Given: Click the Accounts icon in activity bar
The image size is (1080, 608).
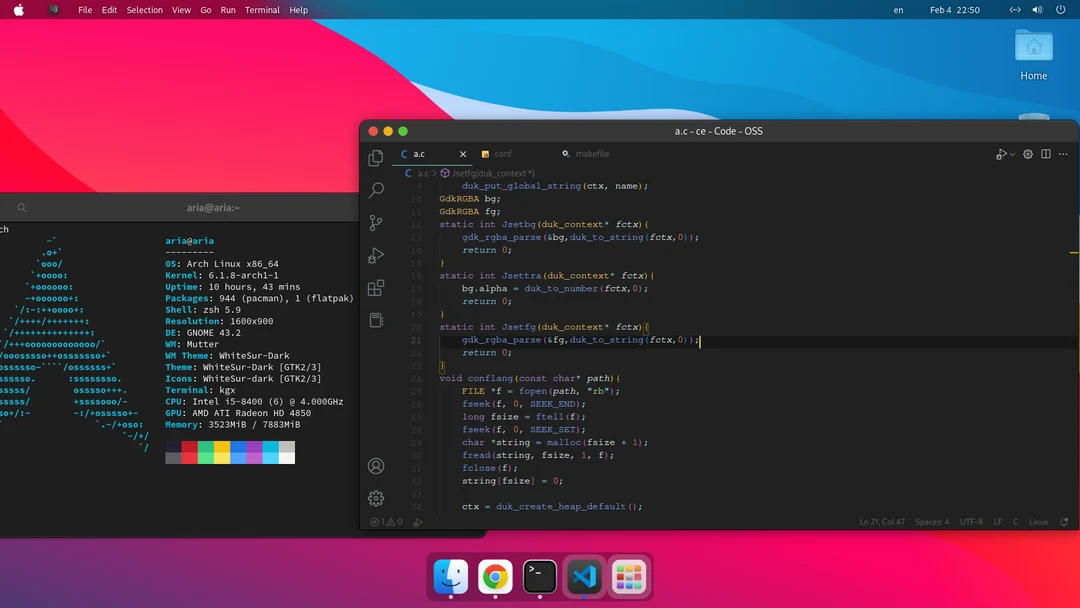Looking at the screenshot, I should 376,466.
